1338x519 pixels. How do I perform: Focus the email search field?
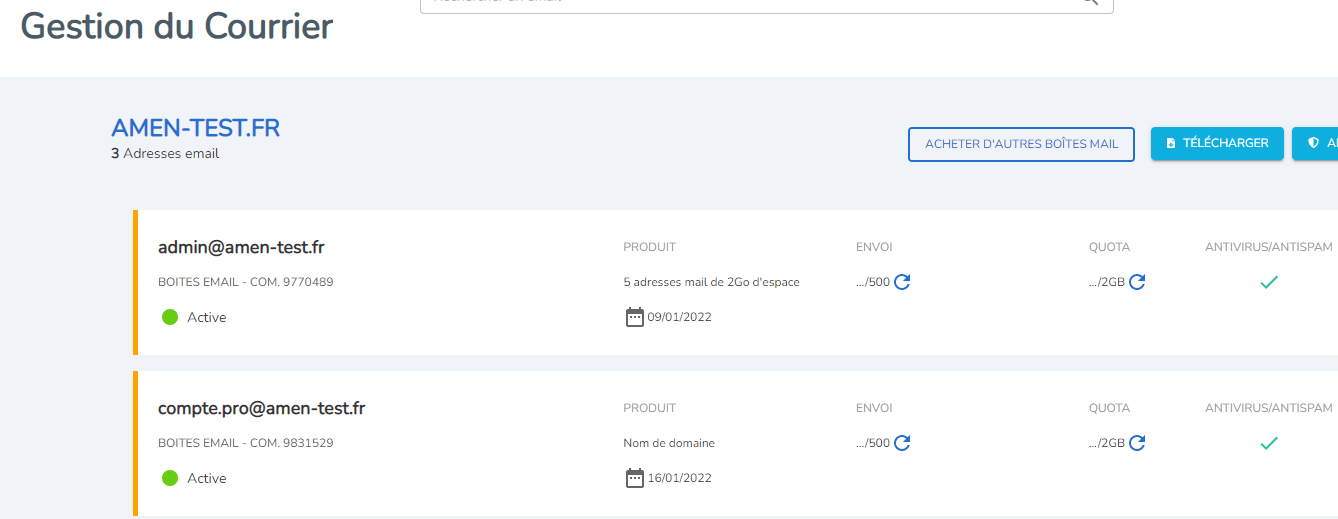pos(766,5)
